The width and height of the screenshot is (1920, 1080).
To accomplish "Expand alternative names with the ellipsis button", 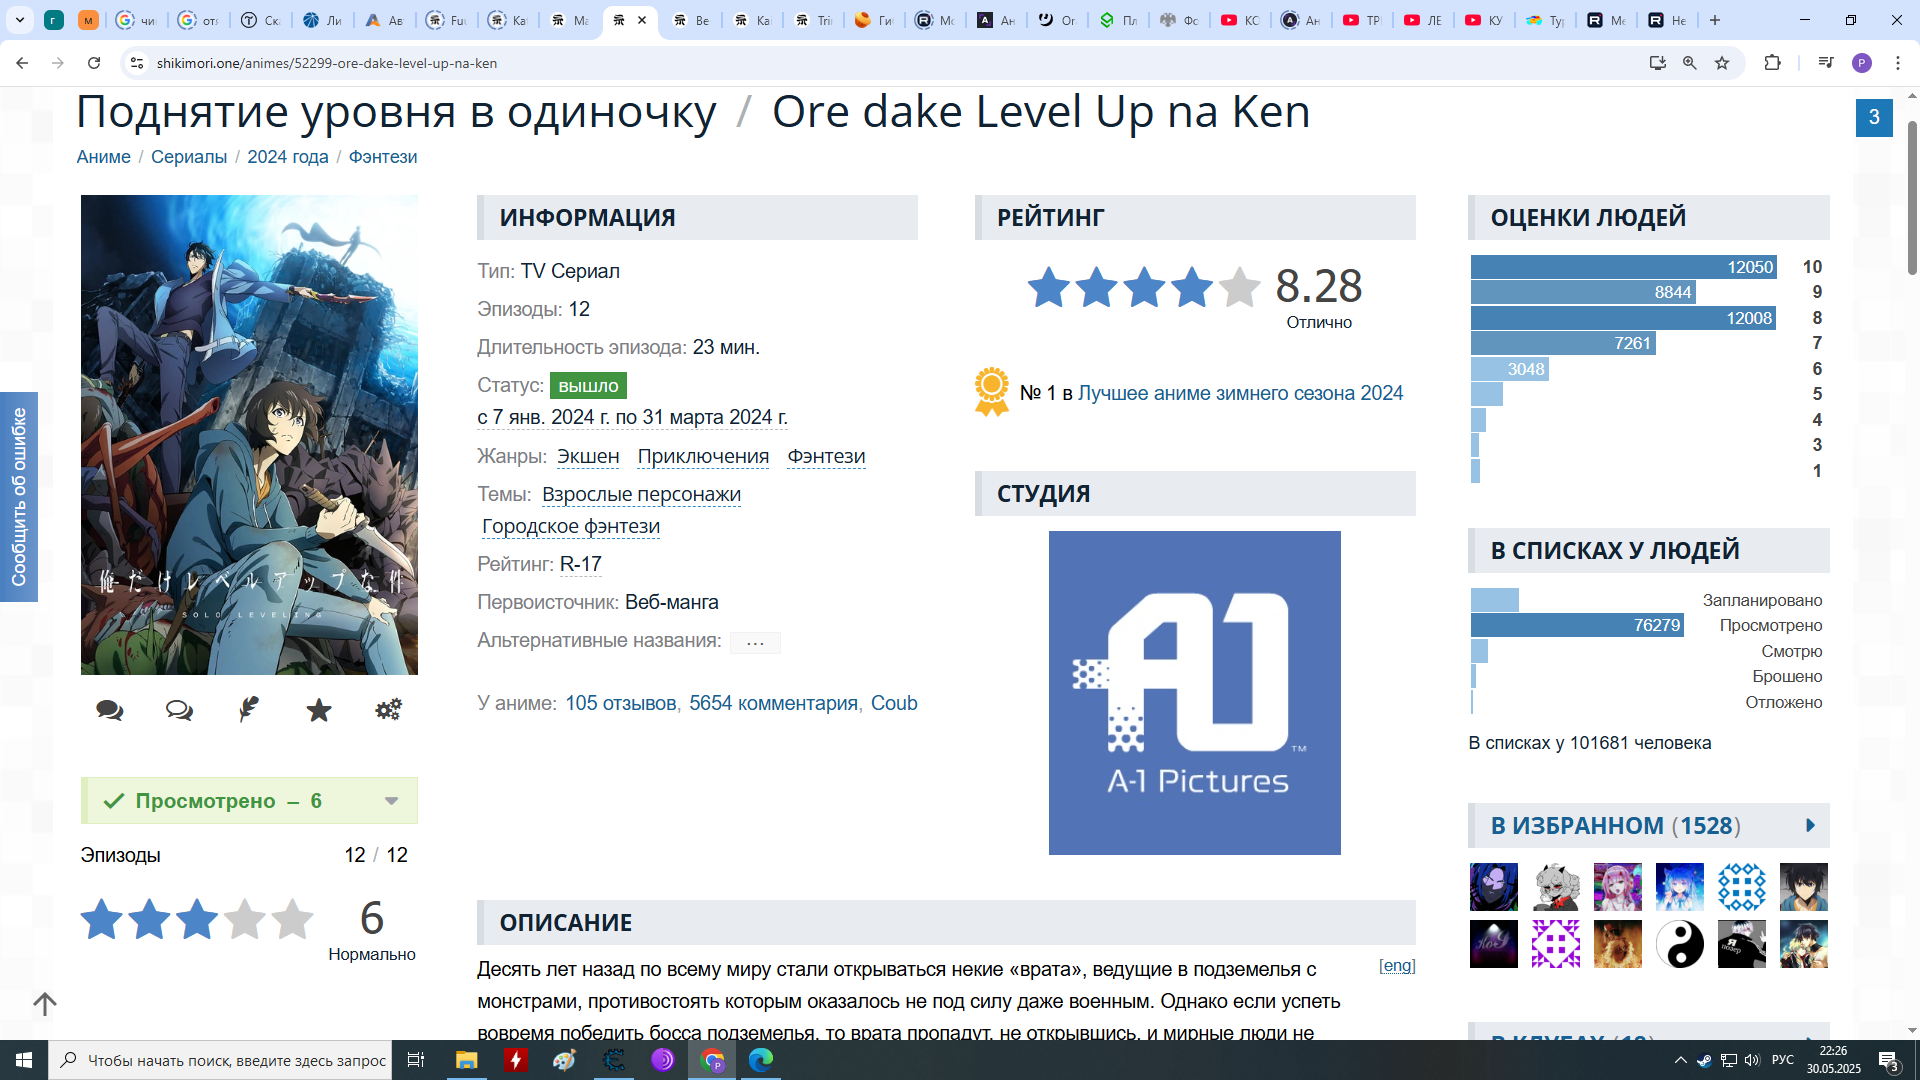I will (755, 642).
